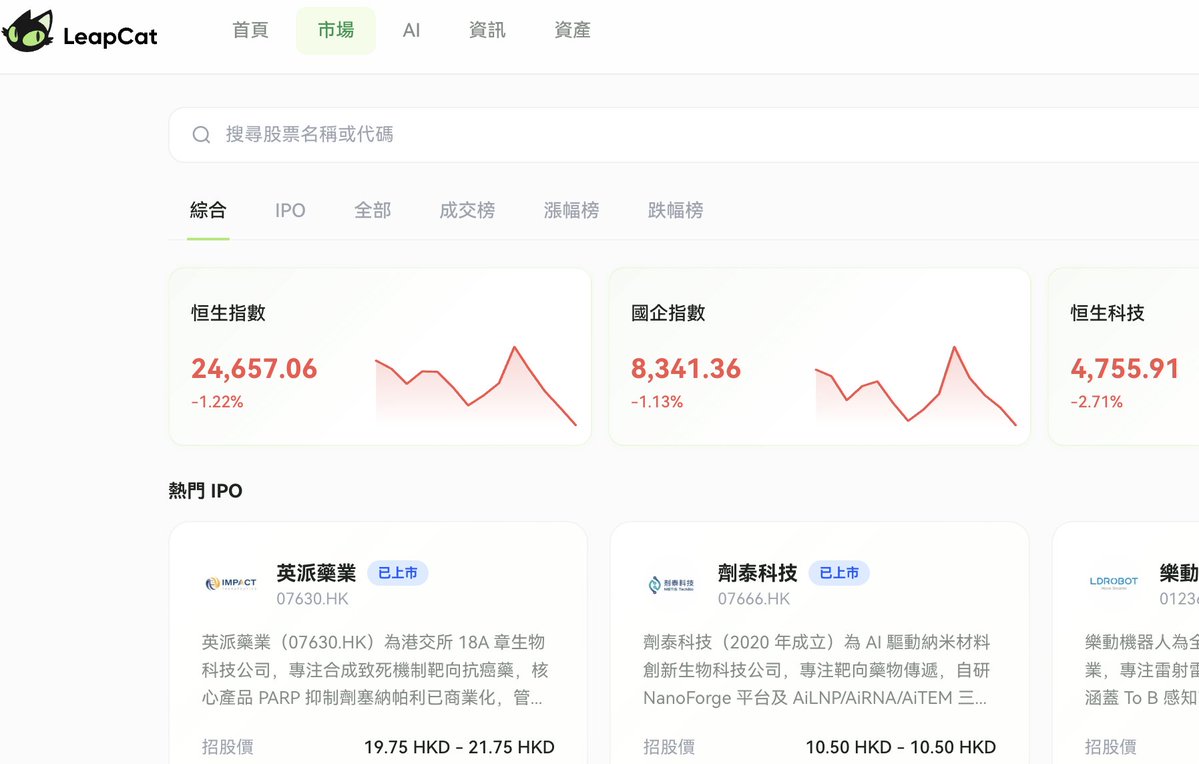Open the 劑泰科技 company name link
The width and height of the screenshot is (1199, 764).
757,573
